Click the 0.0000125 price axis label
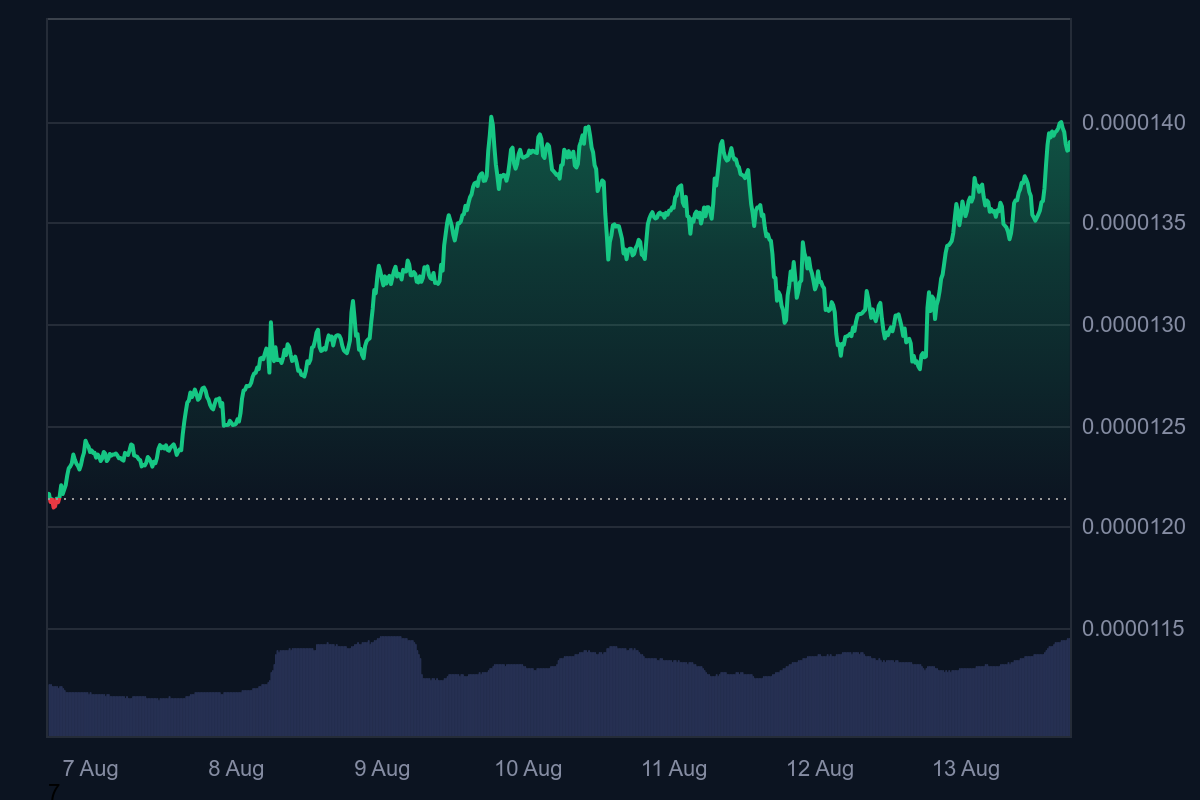 click(x=1134, y=427)
